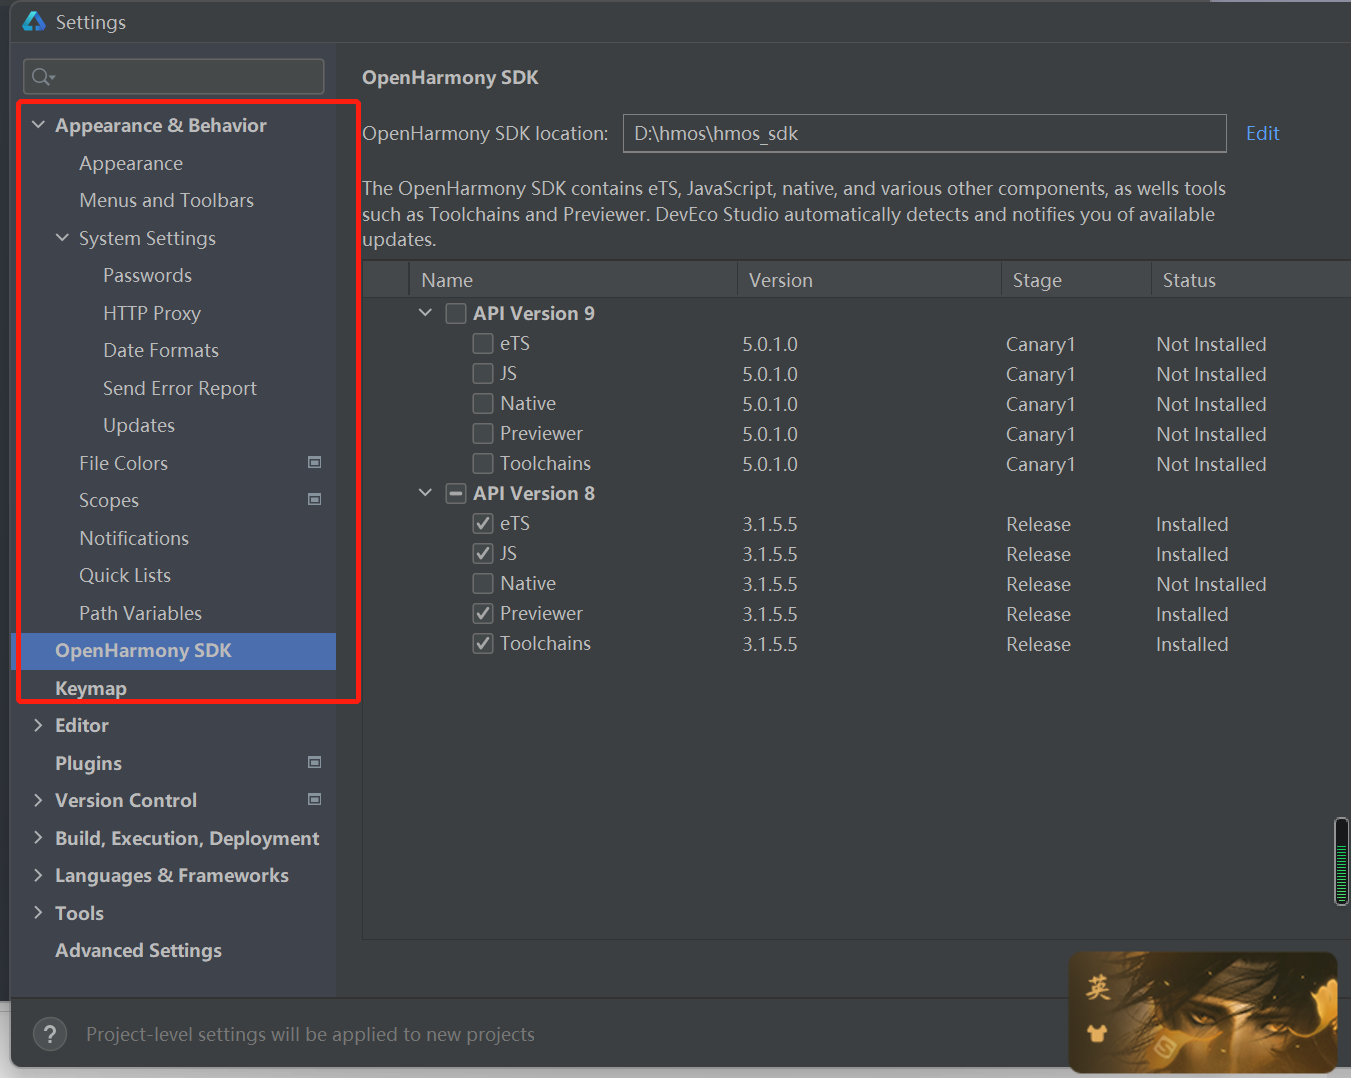
Task: Open Plugins settings
Action: click(x=88, y=763)
